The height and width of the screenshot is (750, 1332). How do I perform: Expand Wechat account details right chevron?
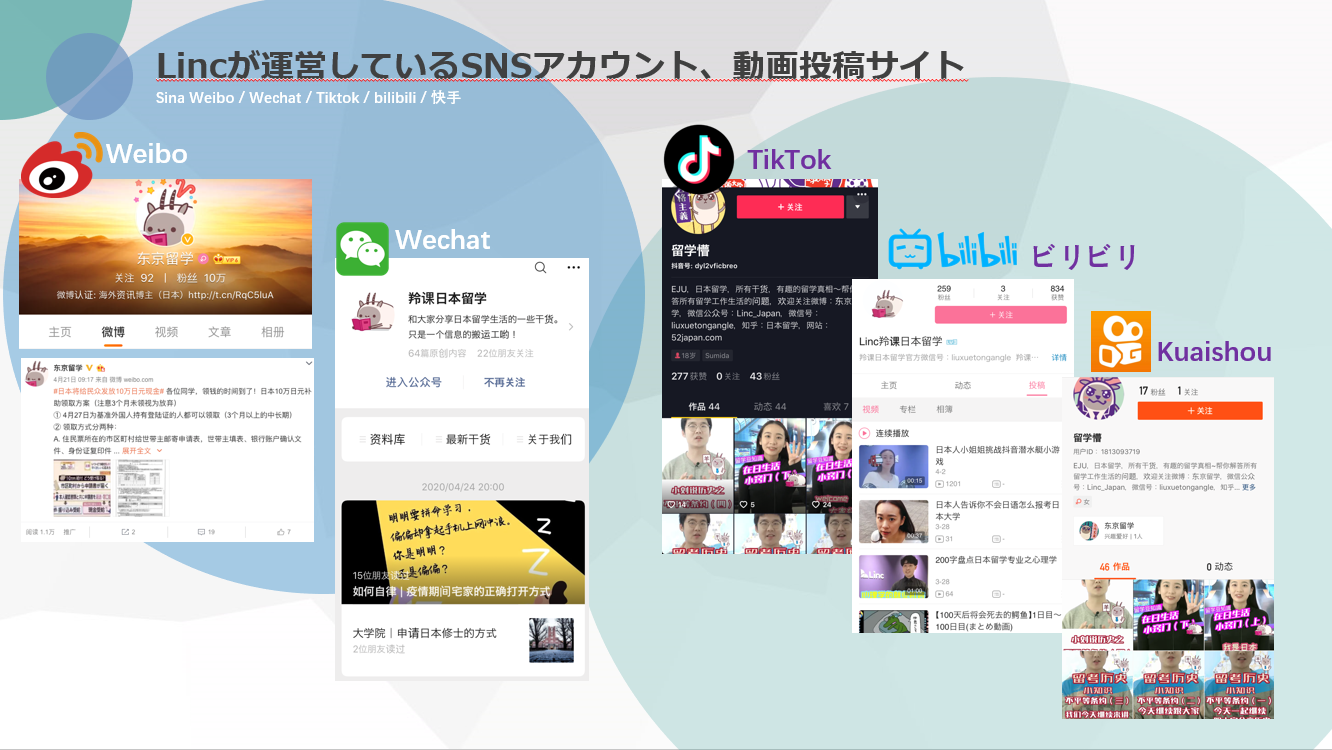(571, 327)
